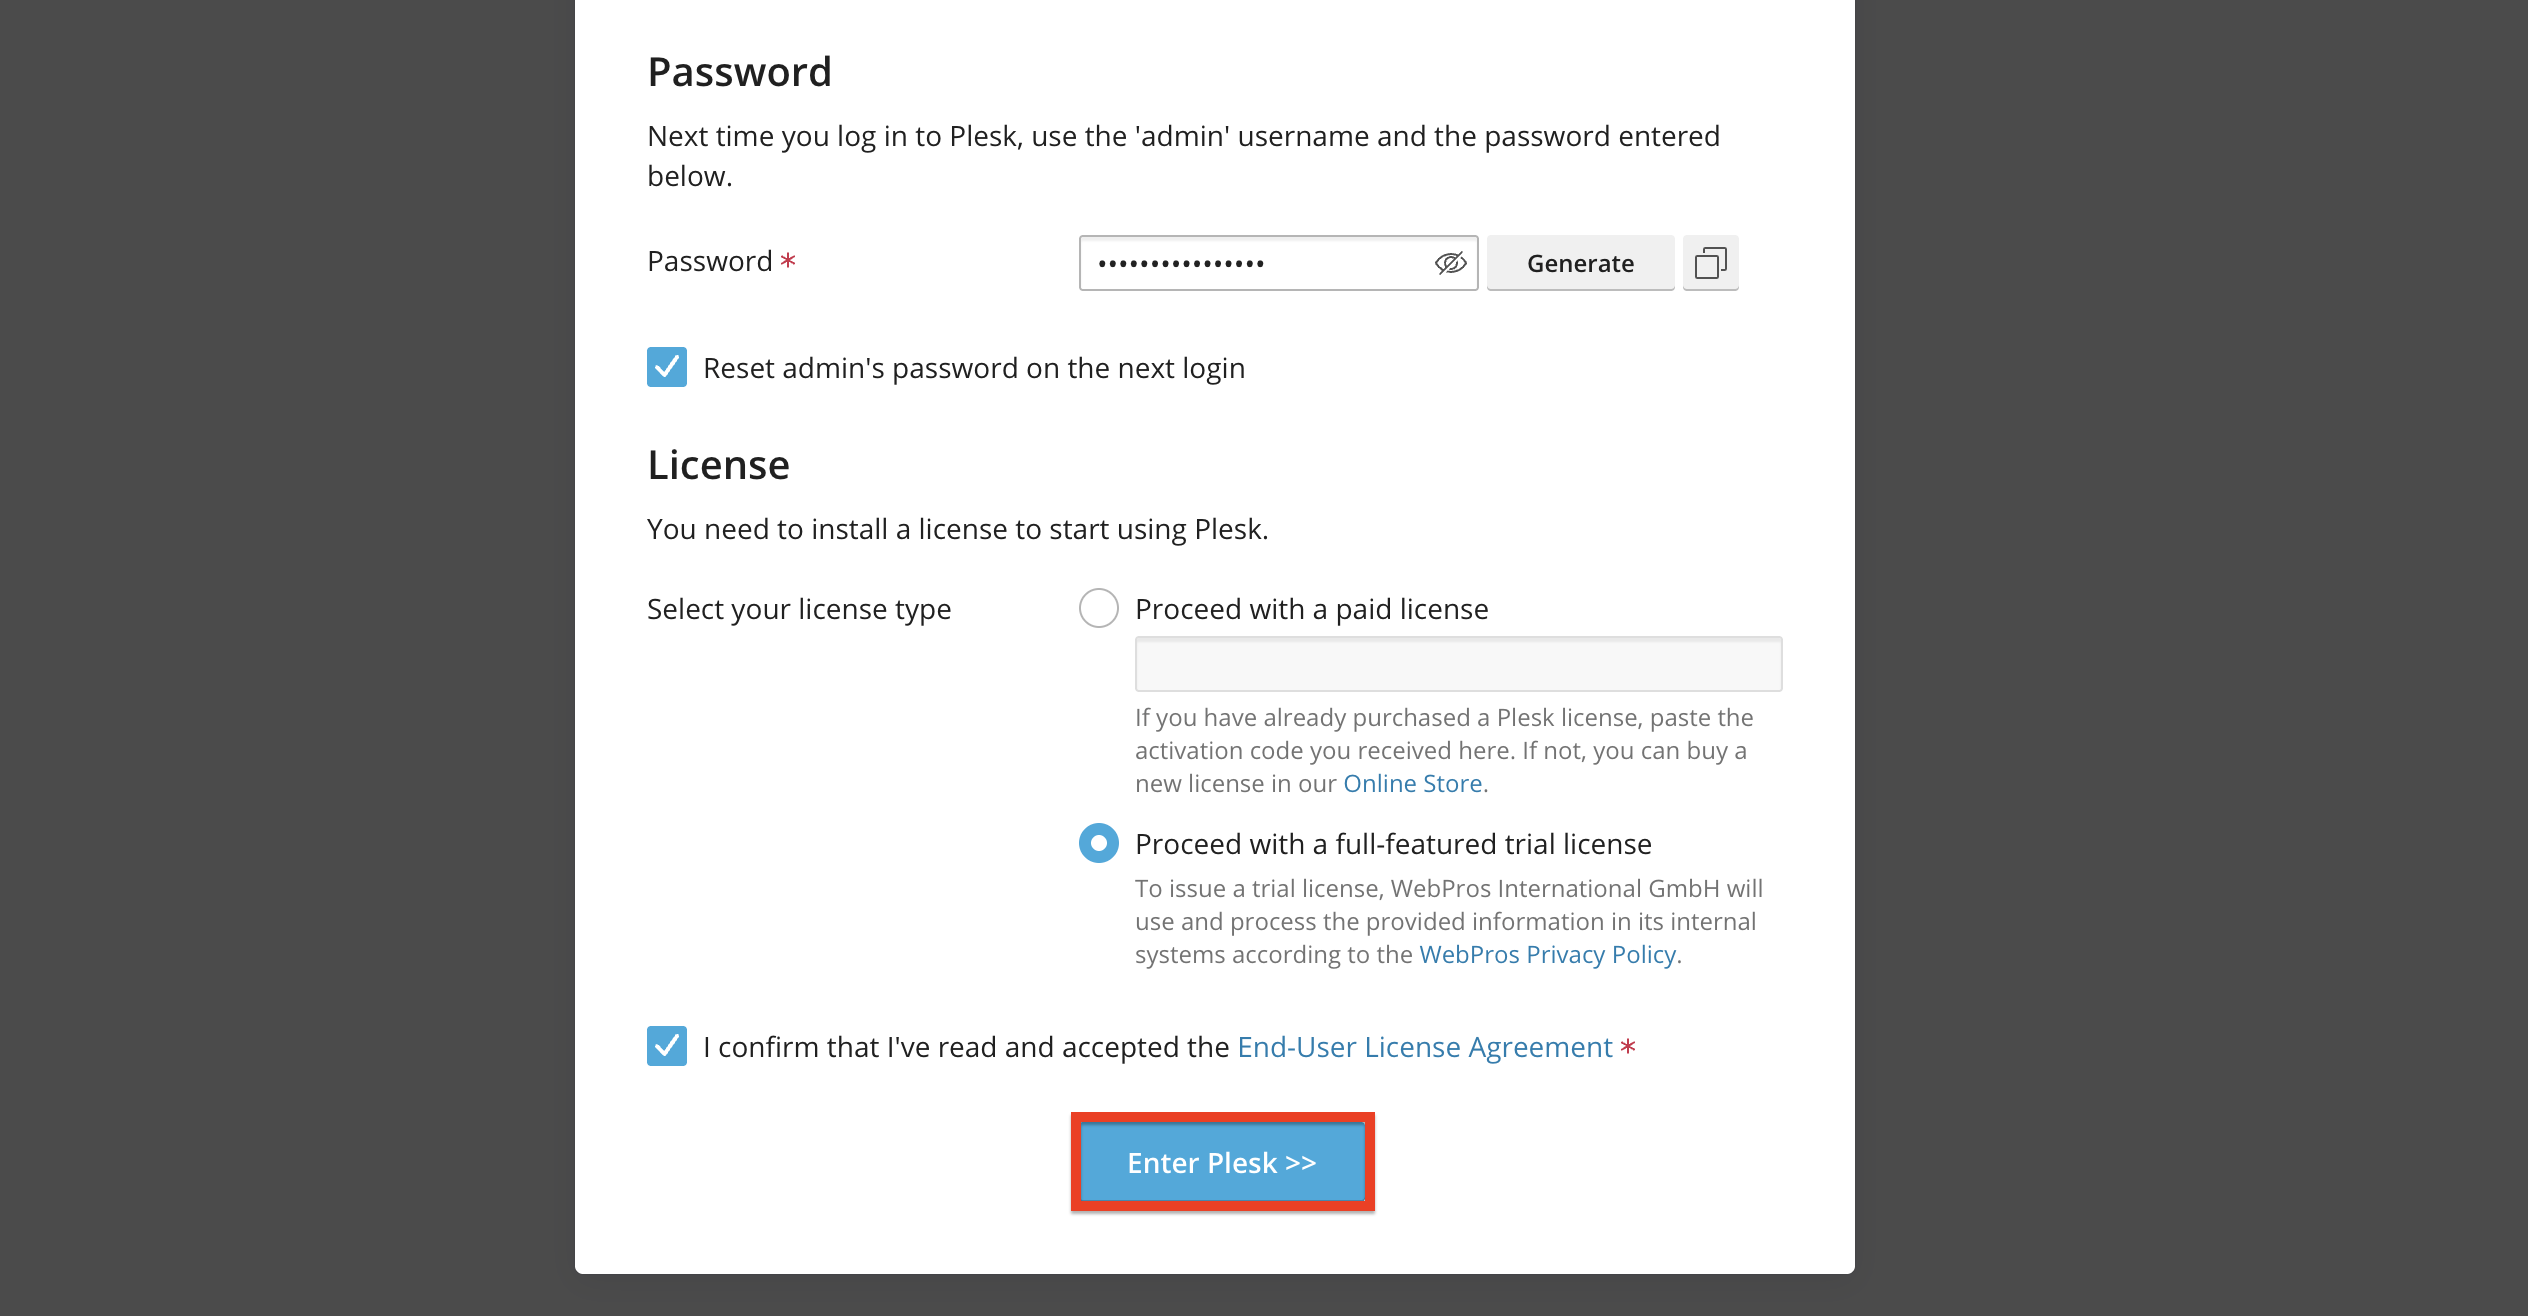The image size is (2528, 1316).
Task: Uncheck the Reset admin's password checkbox
Action: 667,367
